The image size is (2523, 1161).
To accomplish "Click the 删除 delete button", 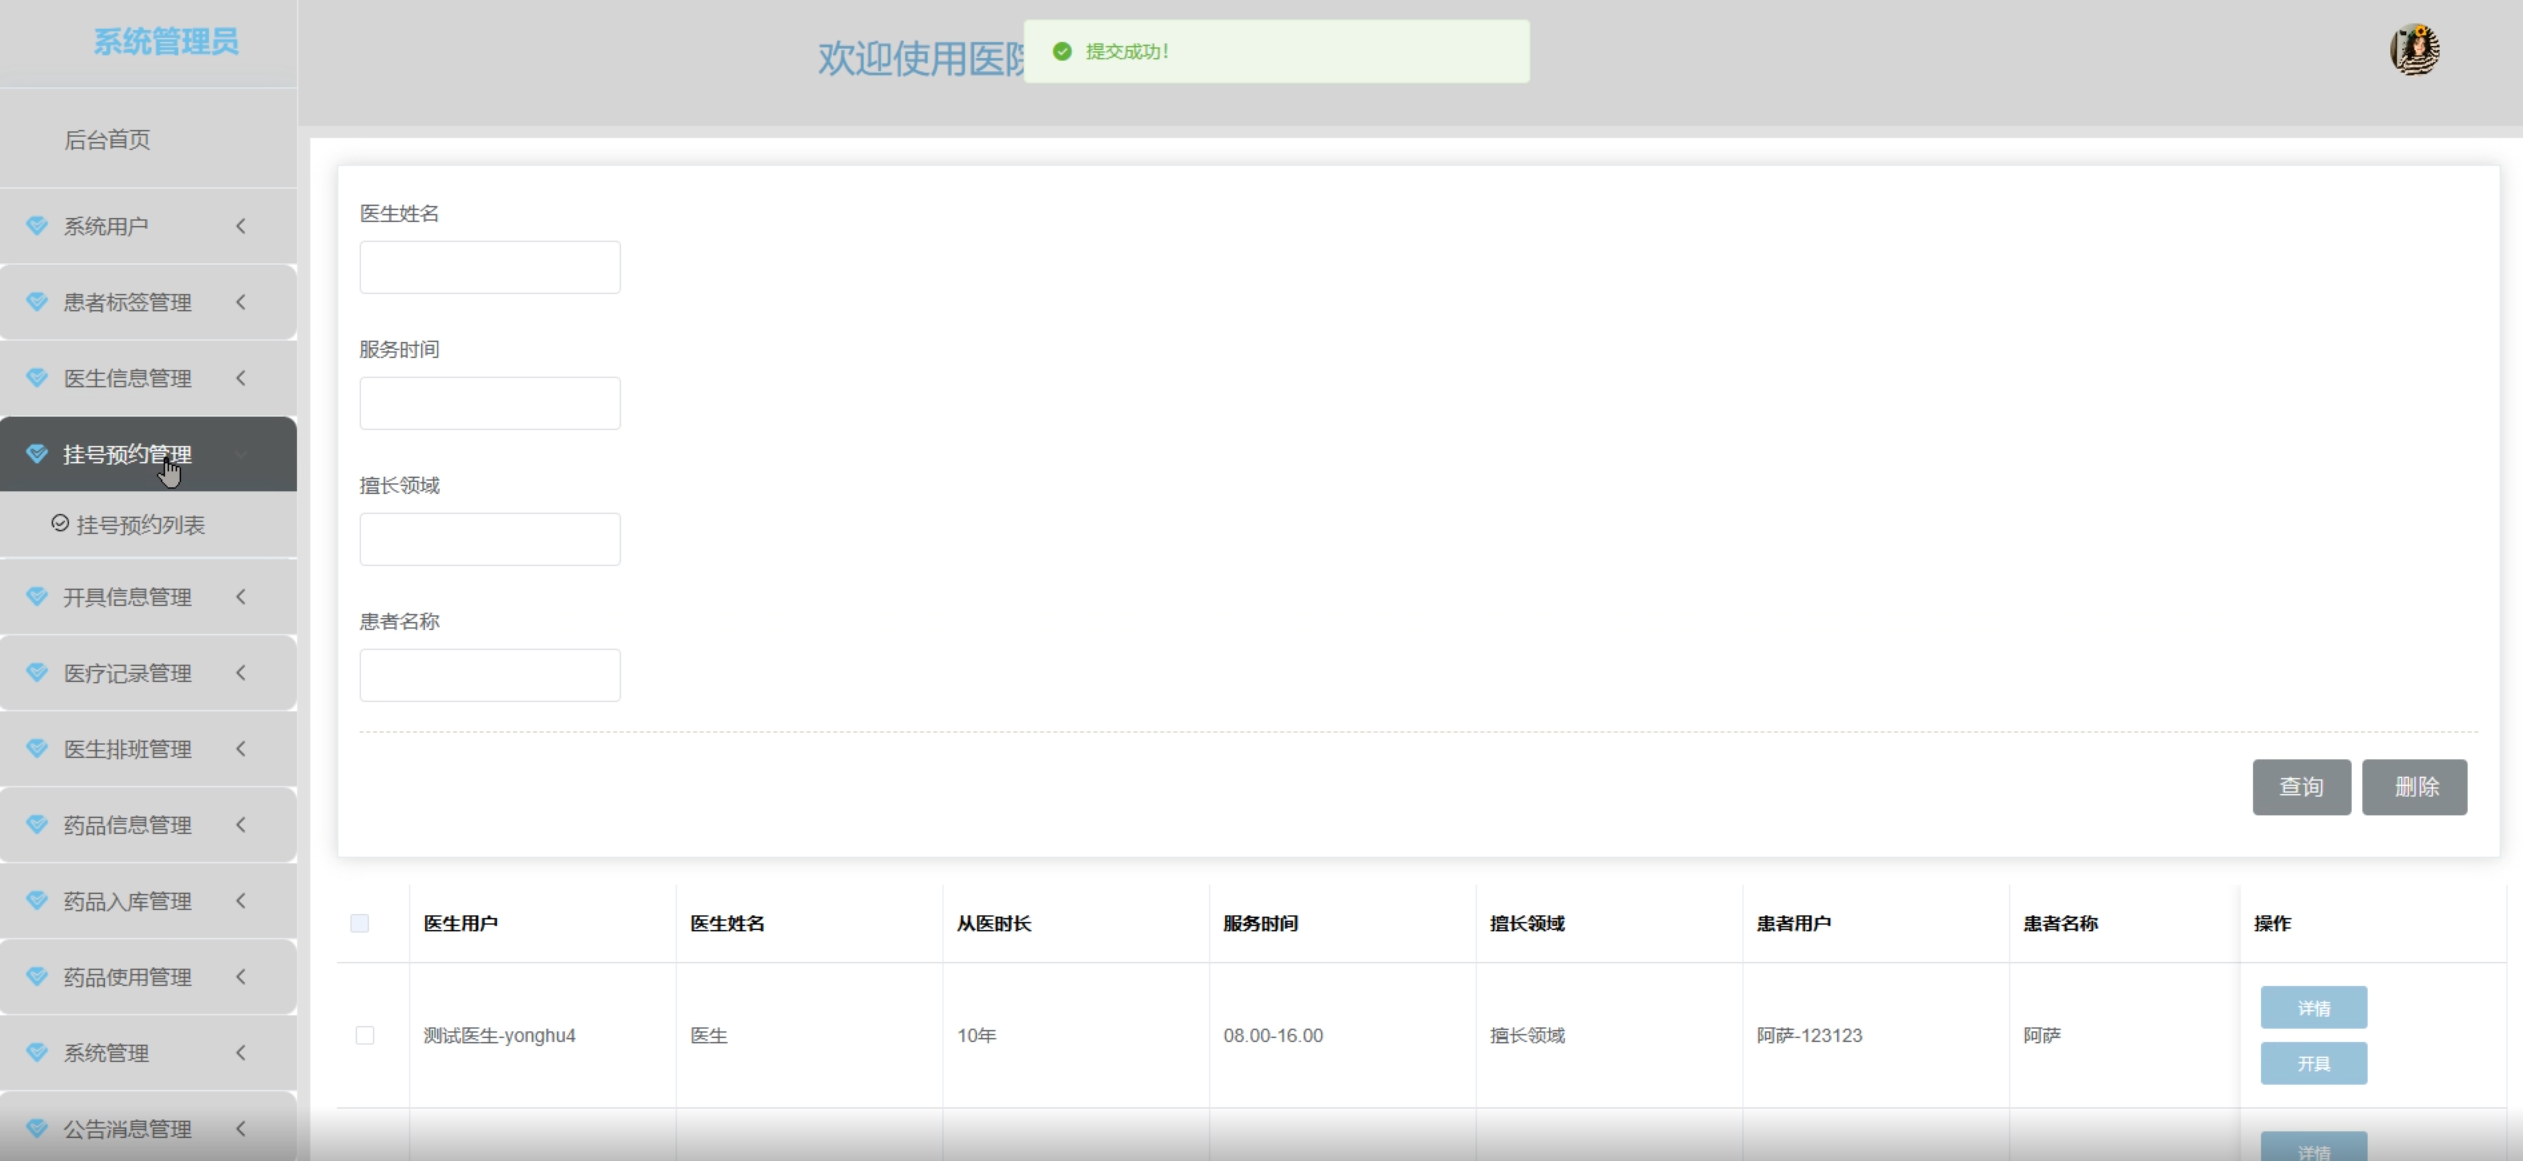I will [2414, 787].
